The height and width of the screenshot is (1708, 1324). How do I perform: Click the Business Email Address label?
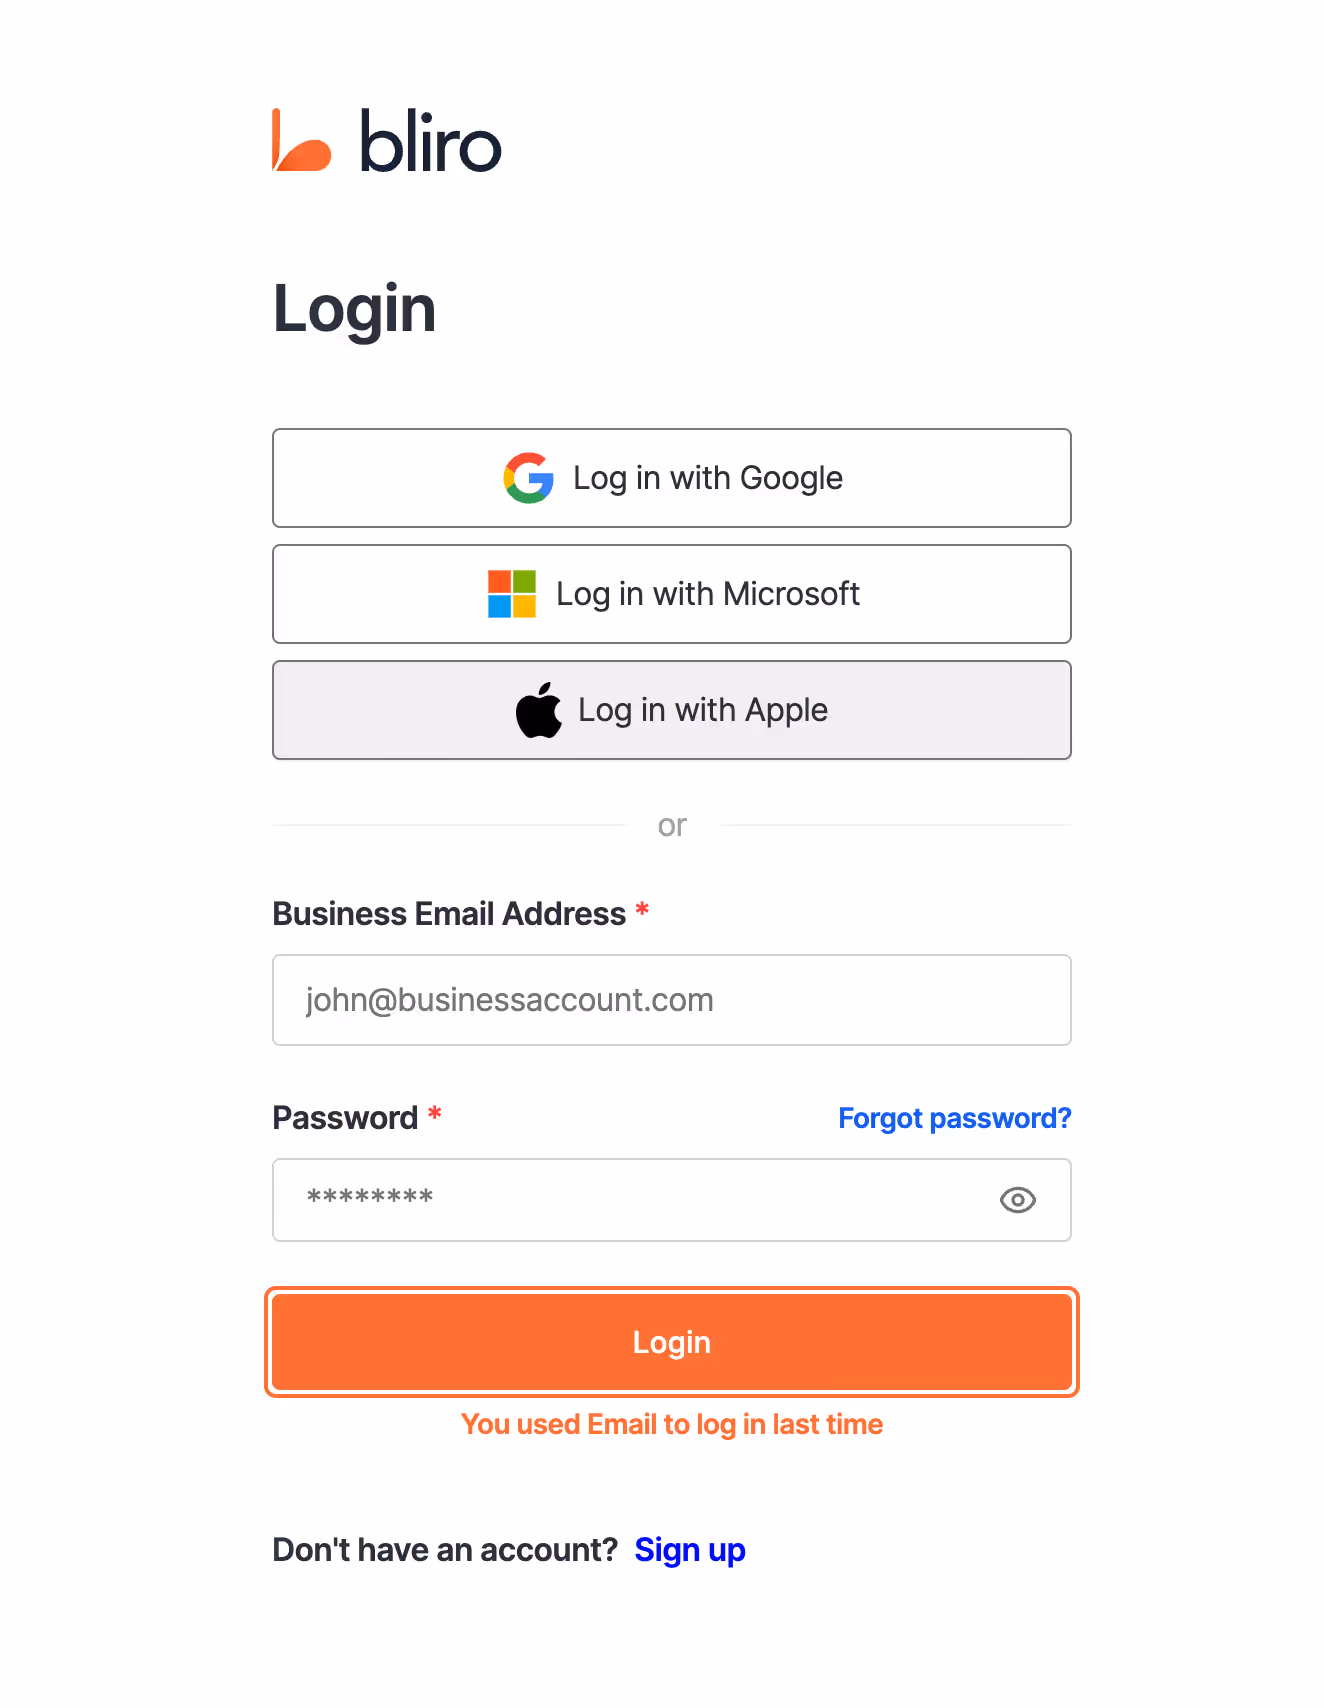[449, 914]
